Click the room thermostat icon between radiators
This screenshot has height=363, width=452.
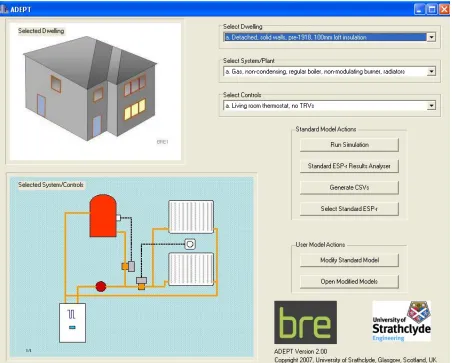point(190,244)
